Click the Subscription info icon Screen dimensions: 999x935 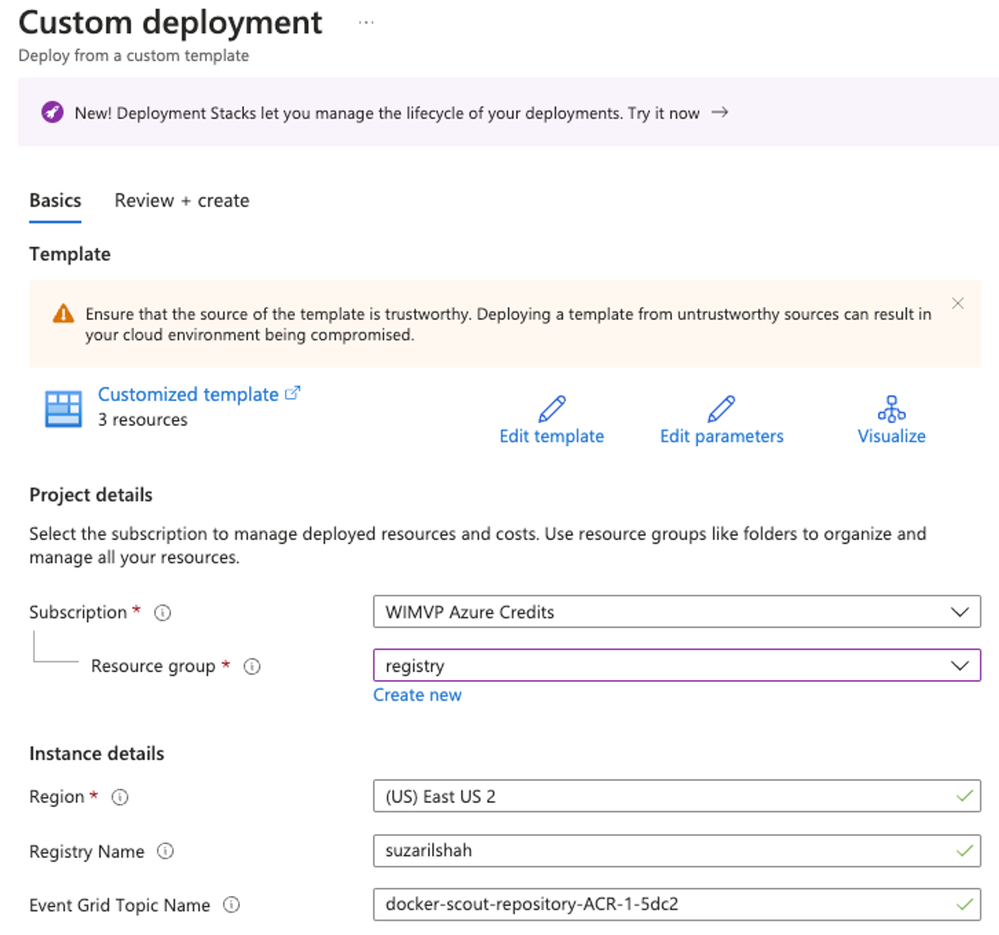[162, 613]
